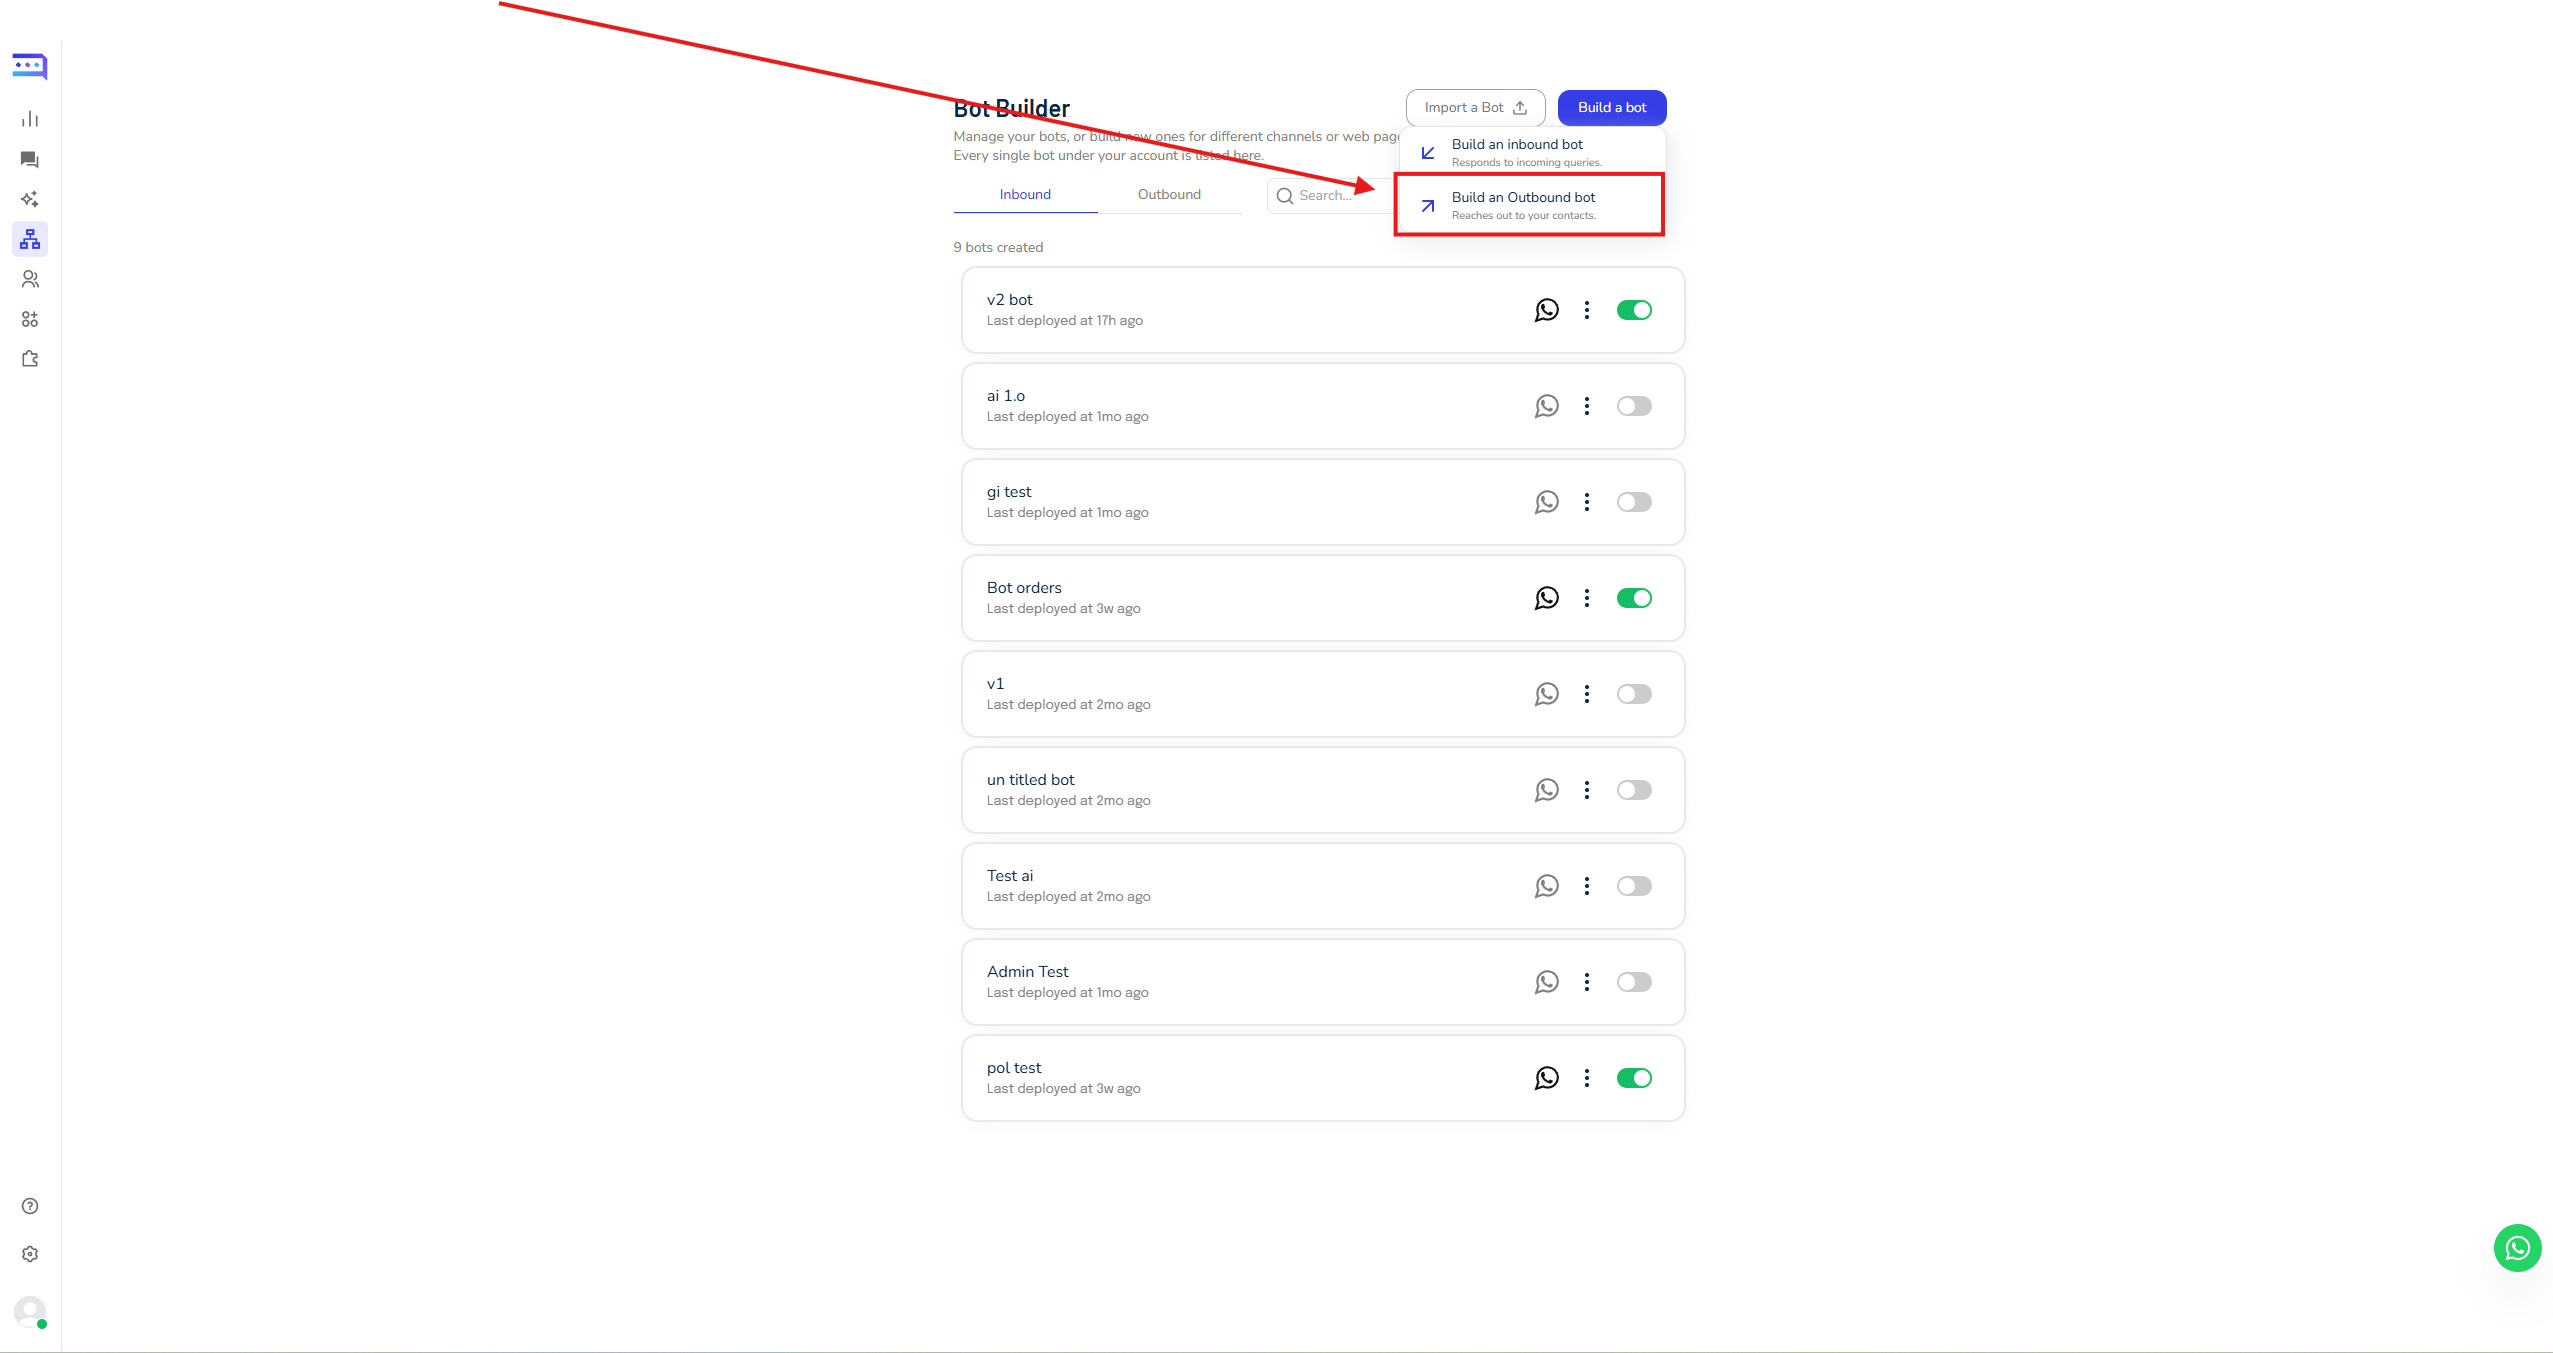The image size is (2553, 1353).
Task: Open three-dot menu for Admin Test
Action: click(x=1586, y=982)
